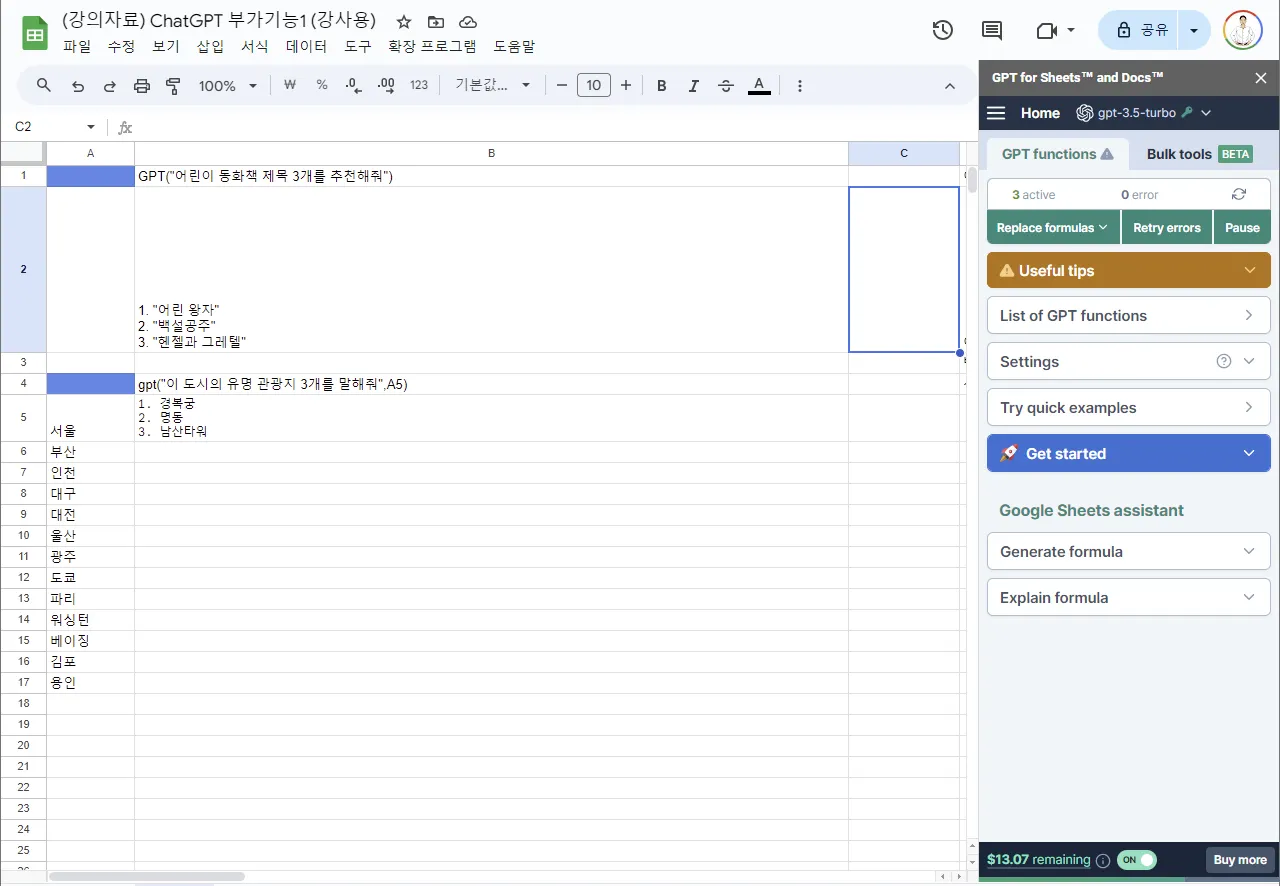Open the 보기 menu
The image size is (1280, 886).
(166, 46)
